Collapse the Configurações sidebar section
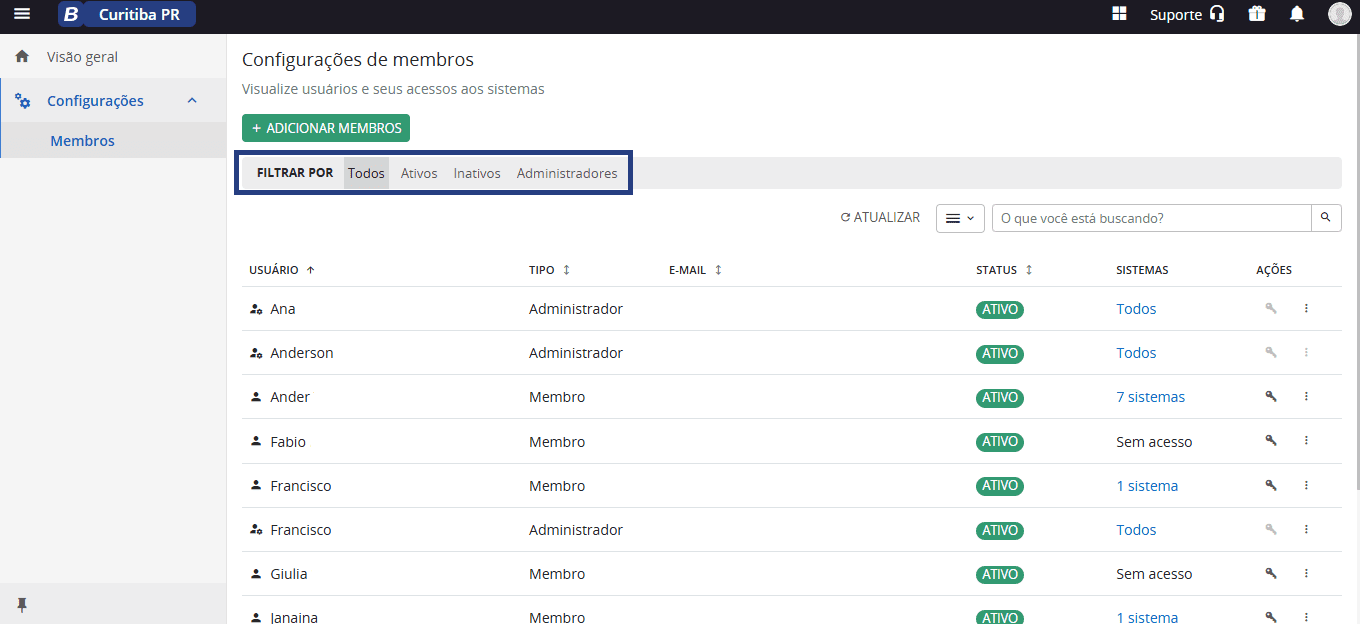This screenshot has width=1360, height=624. pos(192,101)
